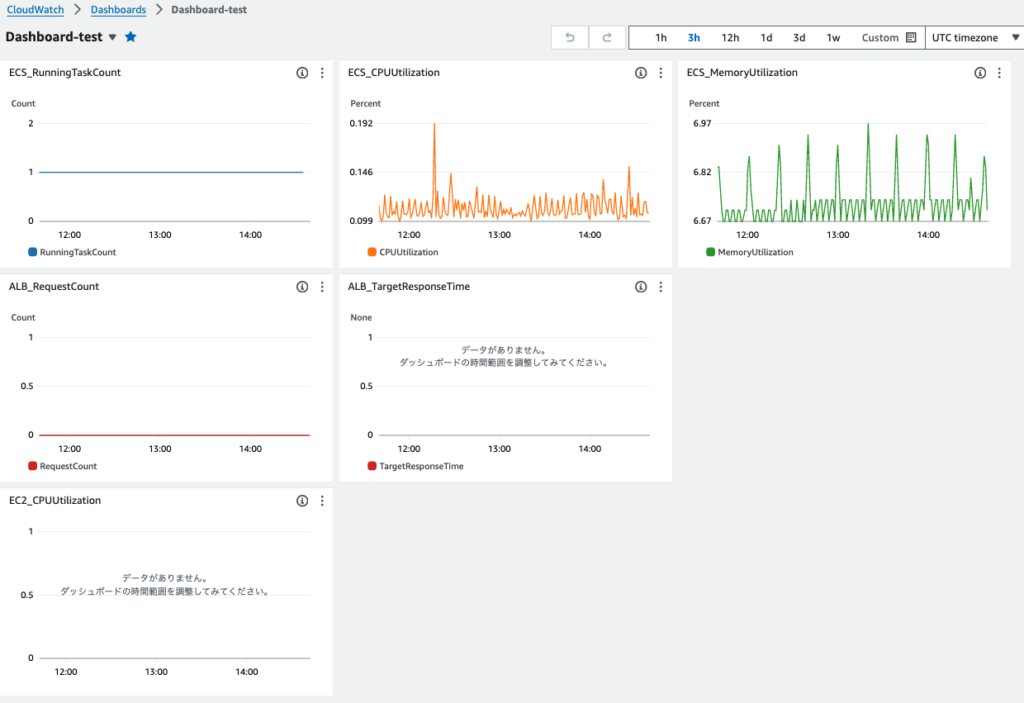Open three-dot menu on ECS_CPUUtilization widget
This screenshot has width=1024, height=703.
661,73
